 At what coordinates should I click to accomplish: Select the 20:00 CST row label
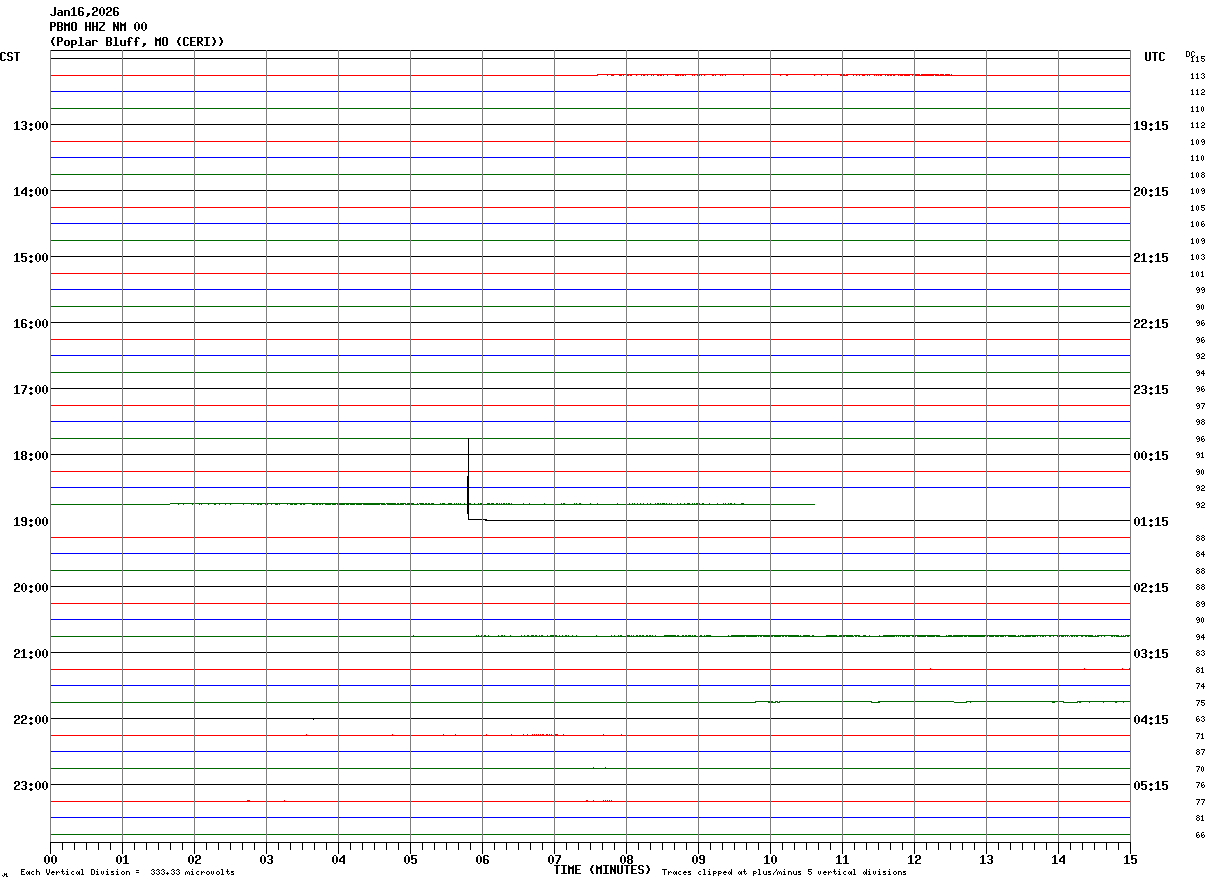tap(31, 587)
